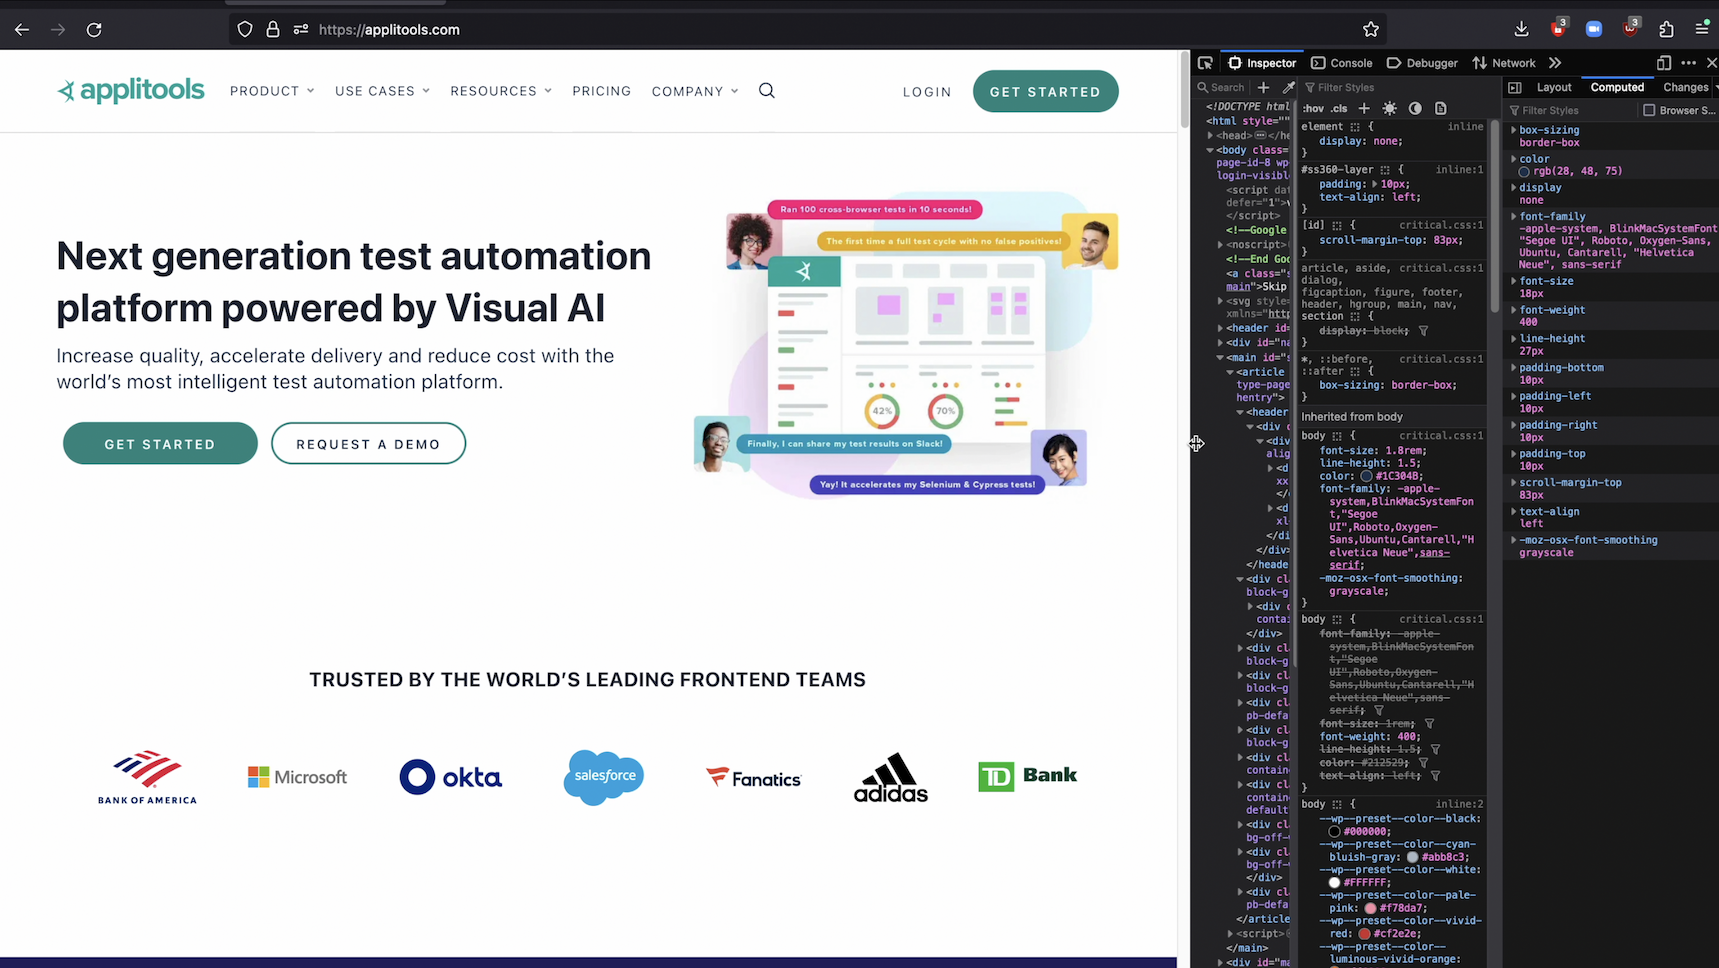
Task: Open COMPANY dropdown menu
Action: pos(695,91)
